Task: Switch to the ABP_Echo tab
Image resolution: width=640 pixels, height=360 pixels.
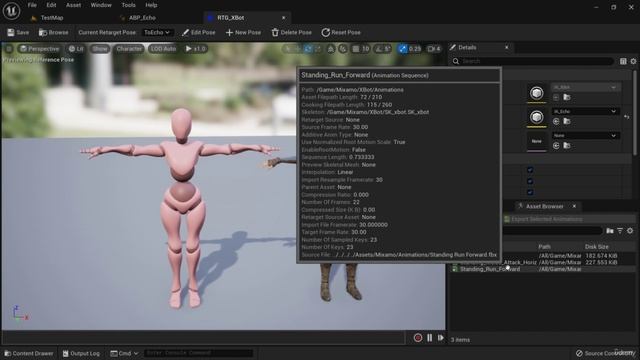Action: click(142, 18)
